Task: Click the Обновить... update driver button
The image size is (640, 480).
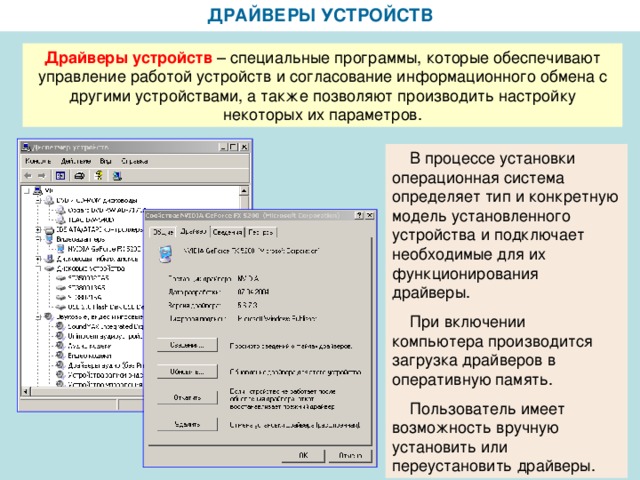Action: point(187,372)
